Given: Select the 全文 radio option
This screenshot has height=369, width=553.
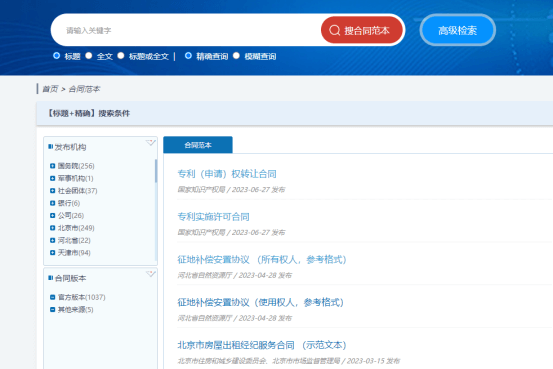Looking at the screenshot, I should coord(89,55).
